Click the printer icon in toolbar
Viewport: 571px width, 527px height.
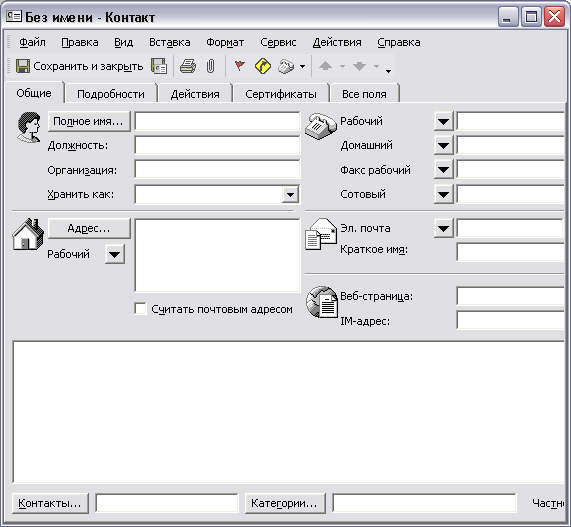coord(188,66)
